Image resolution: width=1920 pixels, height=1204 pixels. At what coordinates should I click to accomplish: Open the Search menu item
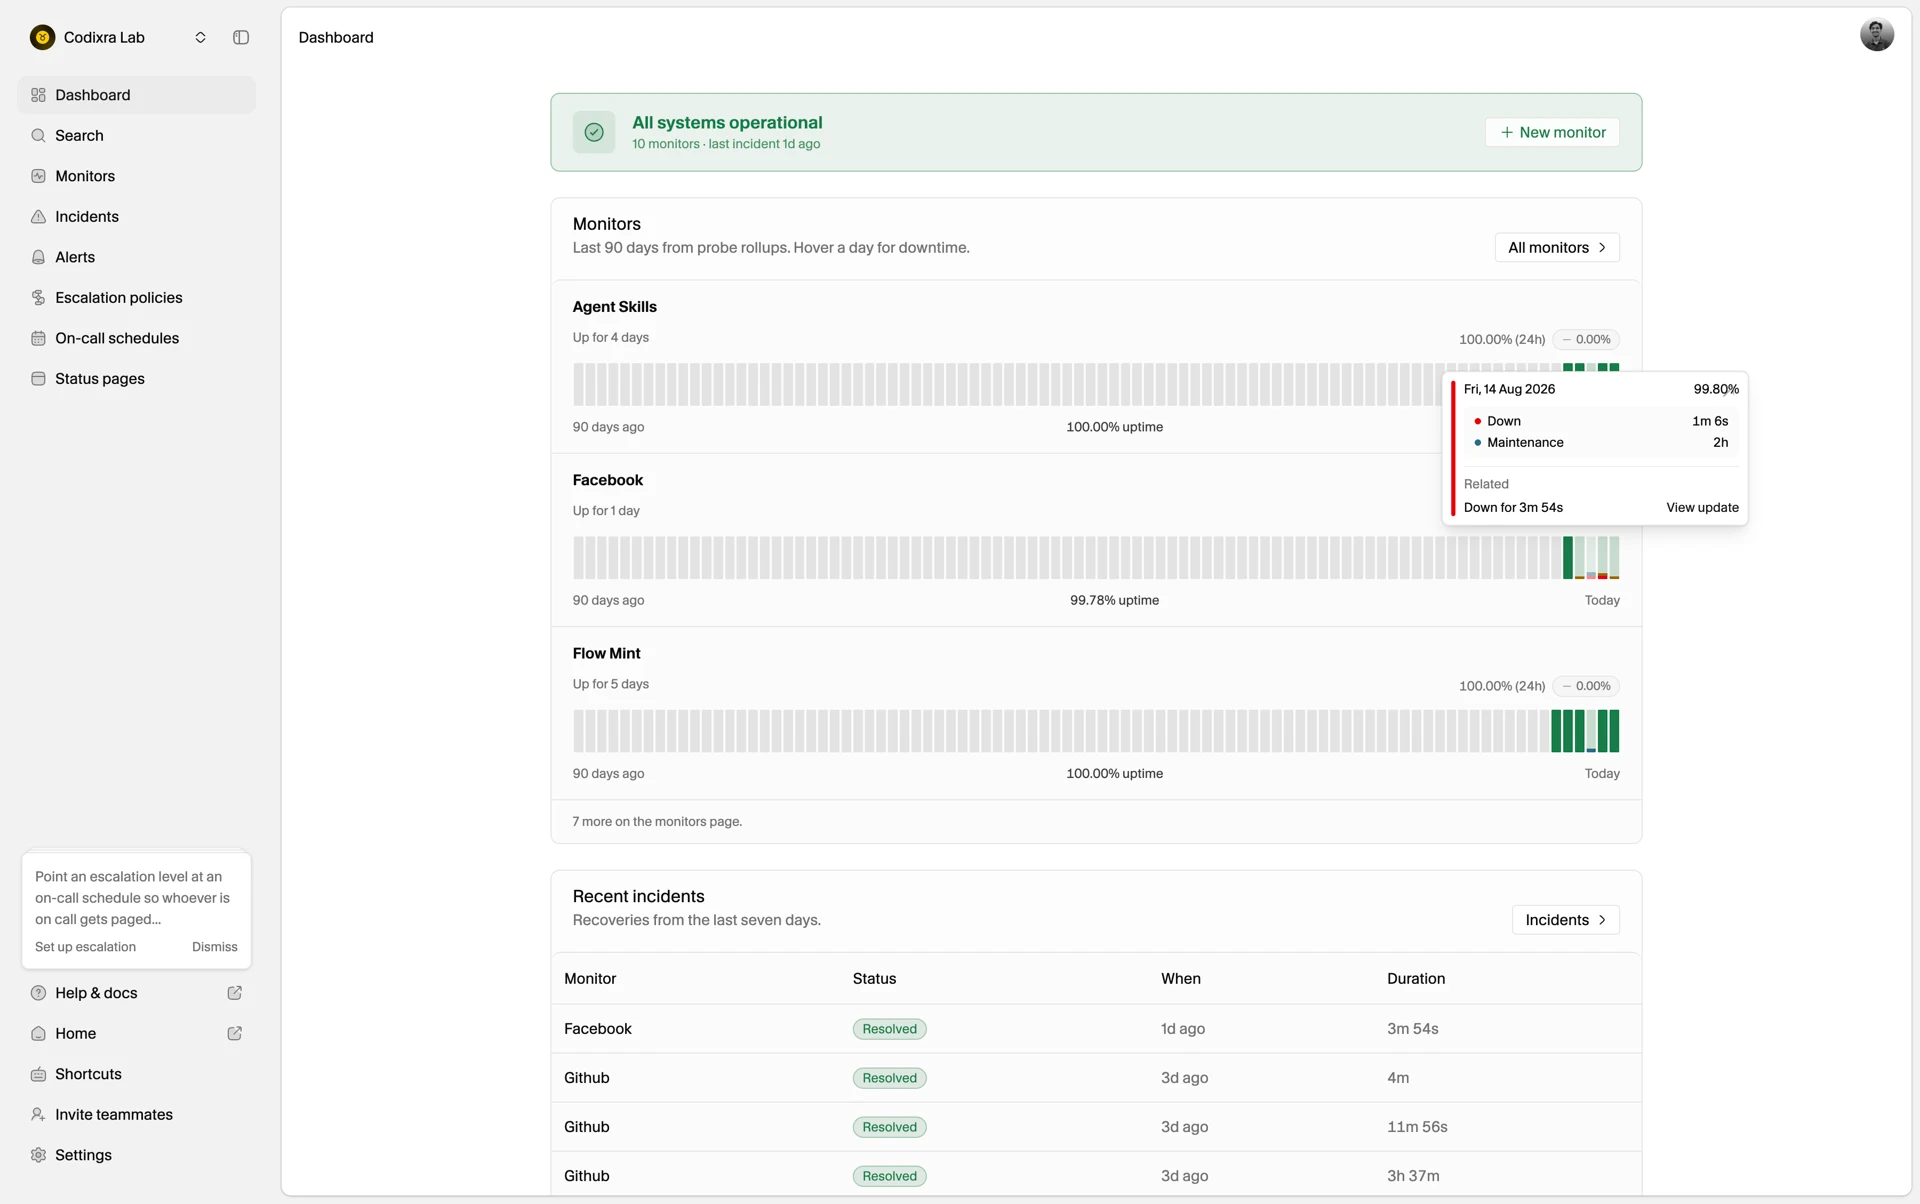[x=136, y=135]
